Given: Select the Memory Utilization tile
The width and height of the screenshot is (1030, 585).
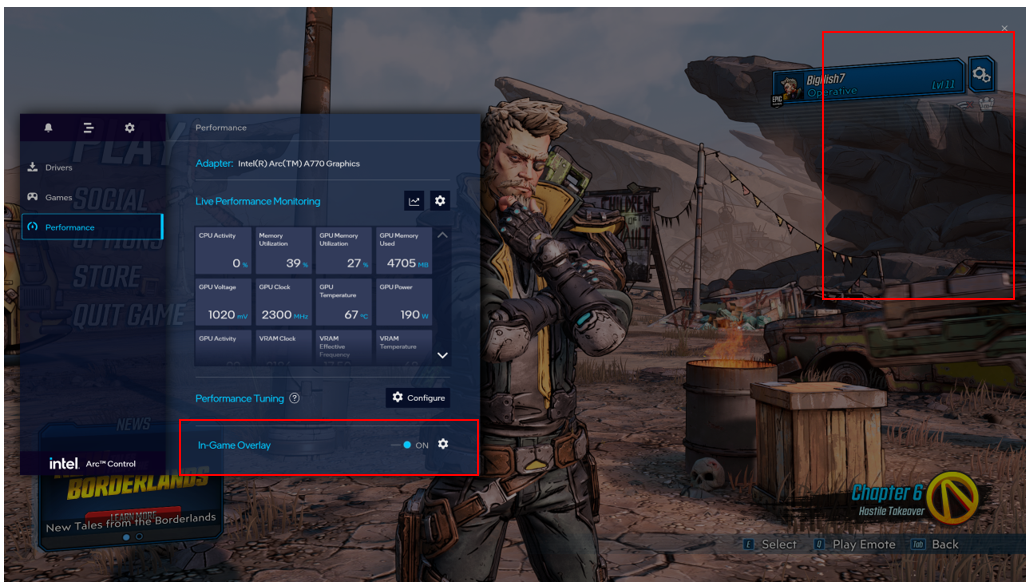Looking at the screenshot, I should tap(284, 250).
